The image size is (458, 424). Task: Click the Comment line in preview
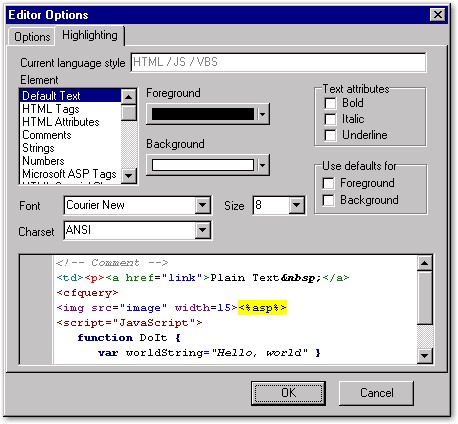point(112,263)
